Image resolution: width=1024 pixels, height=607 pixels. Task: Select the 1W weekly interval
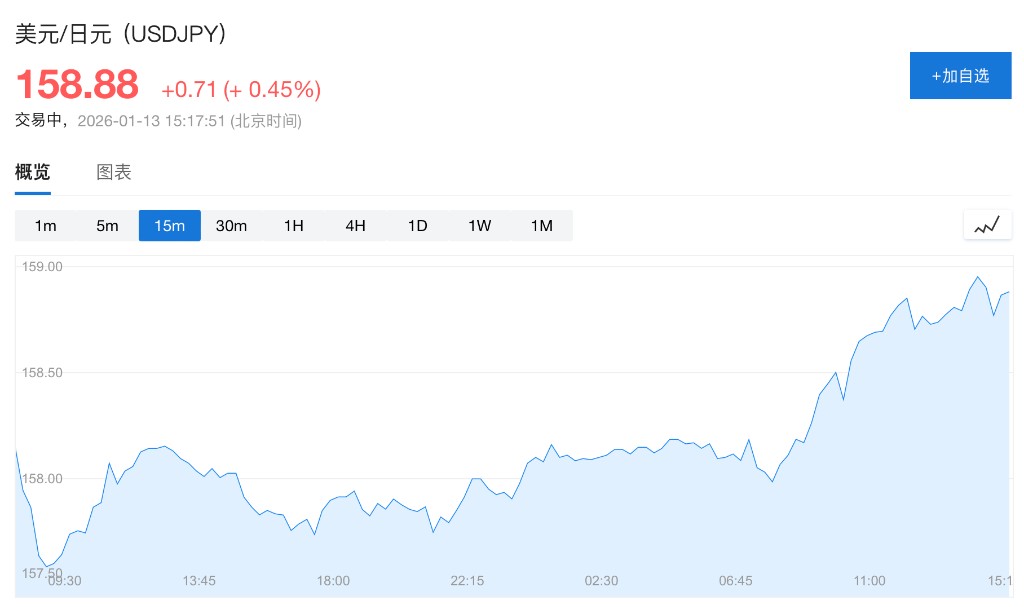[480, 226]
